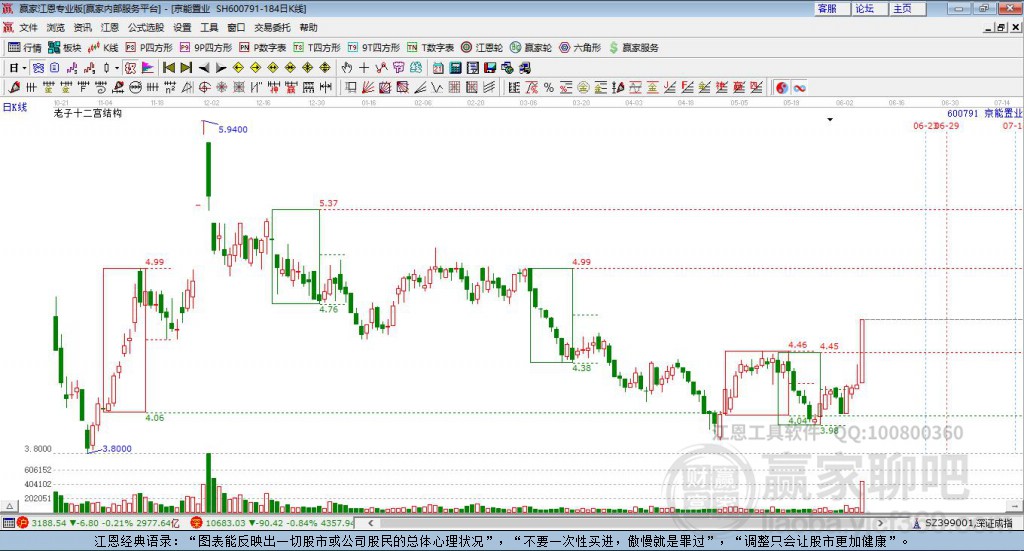Select the Gann fan drawing tool

368,87
